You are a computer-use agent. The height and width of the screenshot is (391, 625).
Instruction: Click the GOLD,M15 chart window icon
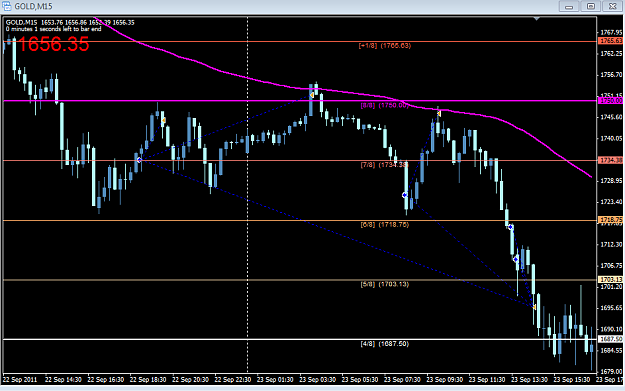click(6, 6)
